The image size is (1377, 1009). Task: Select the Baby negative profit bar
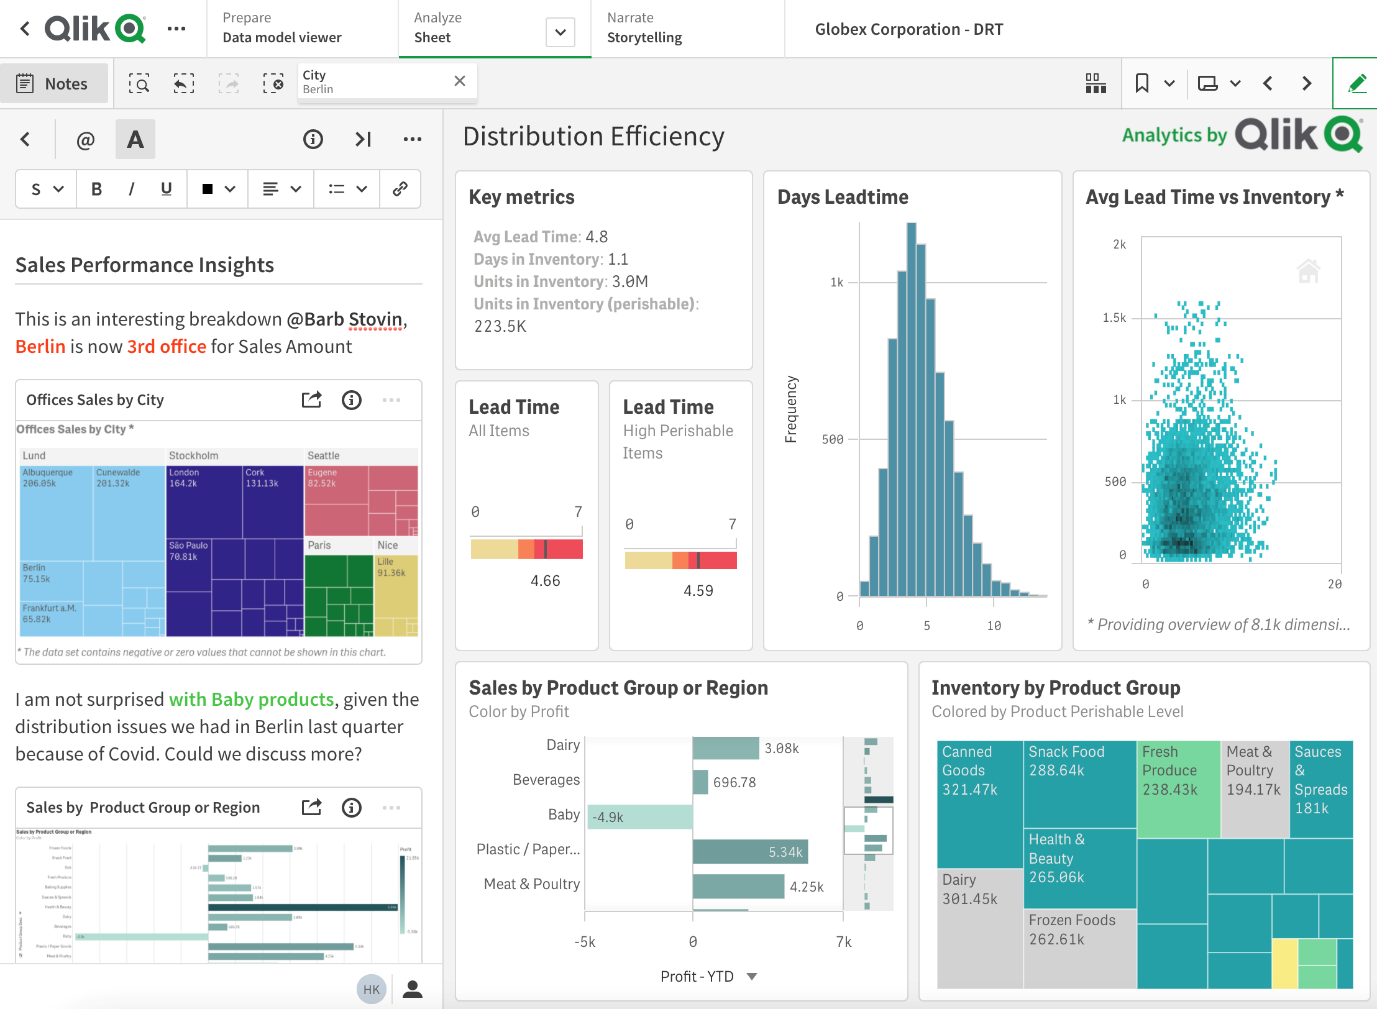coord(640,817)
